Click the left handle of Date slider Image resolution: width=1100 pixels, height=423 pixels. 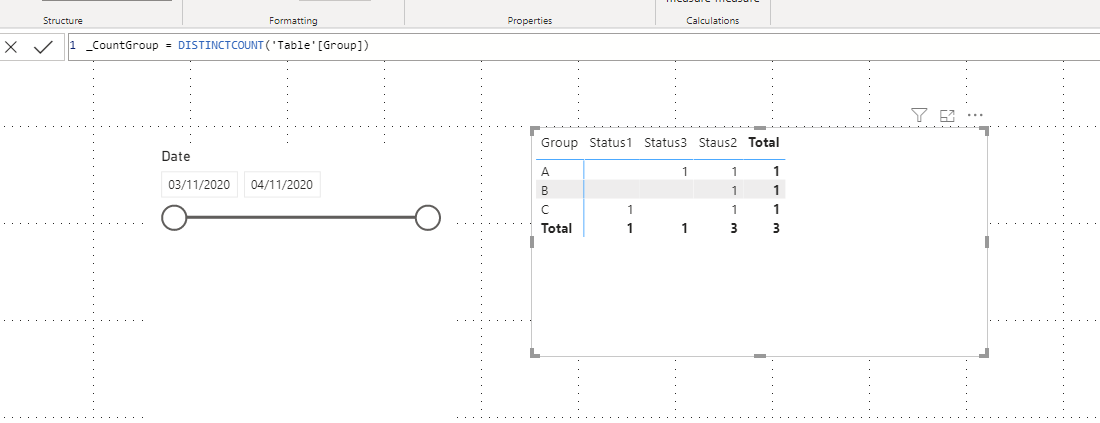[174, 217]
